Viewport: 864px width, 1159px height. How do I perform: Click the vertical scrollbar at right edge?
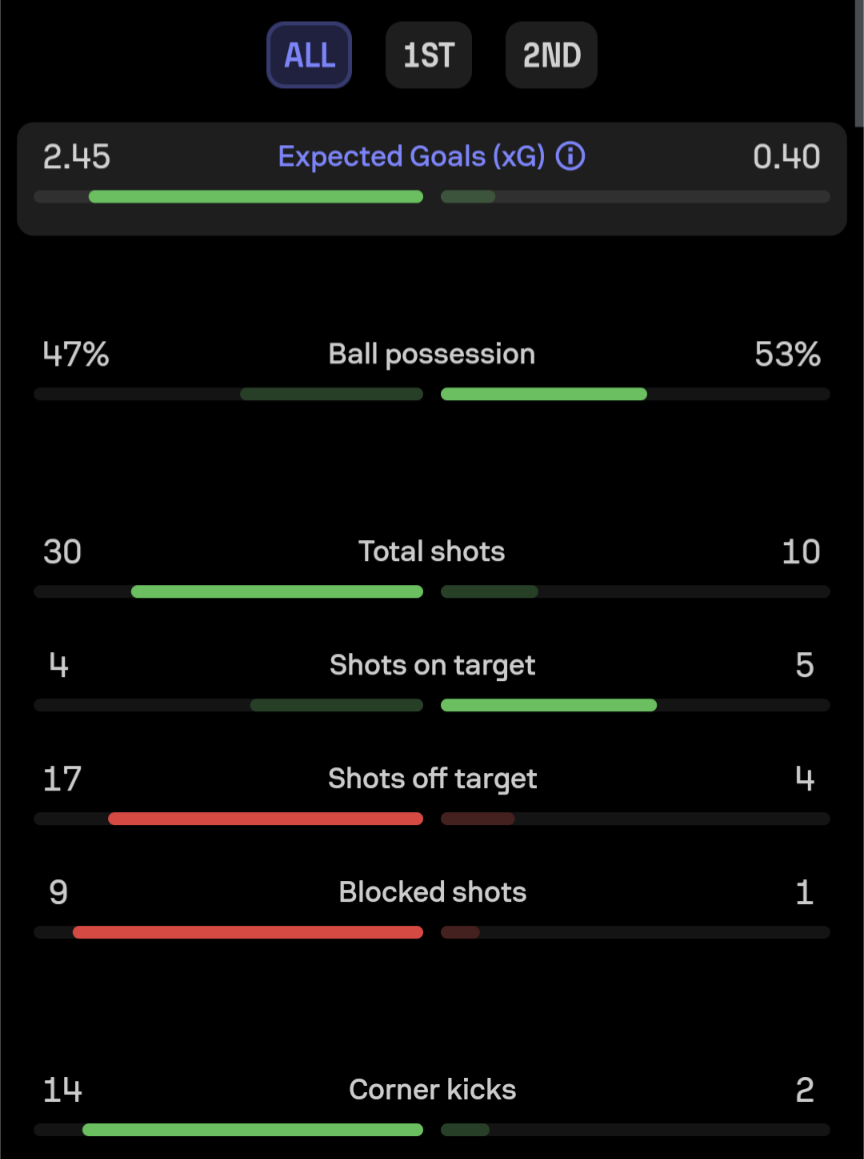pyautogui.click(x=859, y=63)
